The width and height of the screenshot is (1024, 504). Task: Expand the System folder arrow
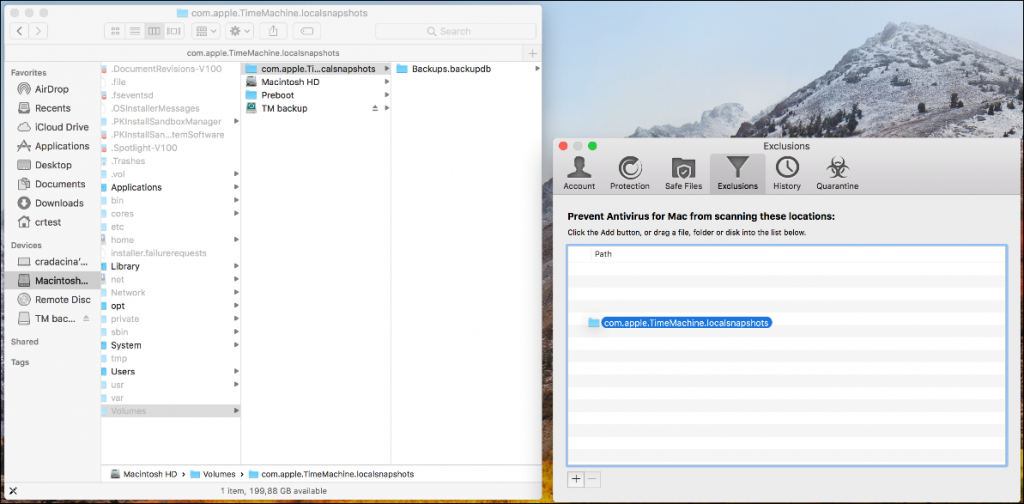pos(236,345)
